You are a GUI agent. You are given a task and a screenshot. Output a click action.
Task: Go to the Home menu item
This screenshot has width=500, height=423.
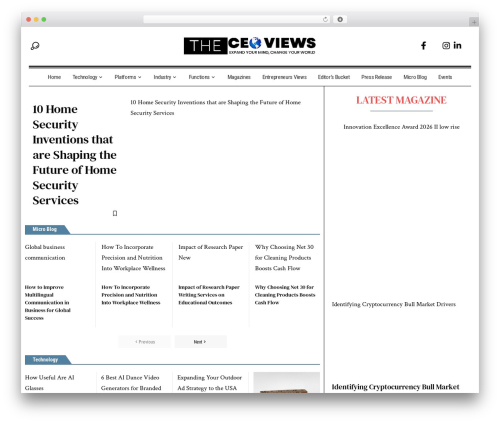[54, 77]
